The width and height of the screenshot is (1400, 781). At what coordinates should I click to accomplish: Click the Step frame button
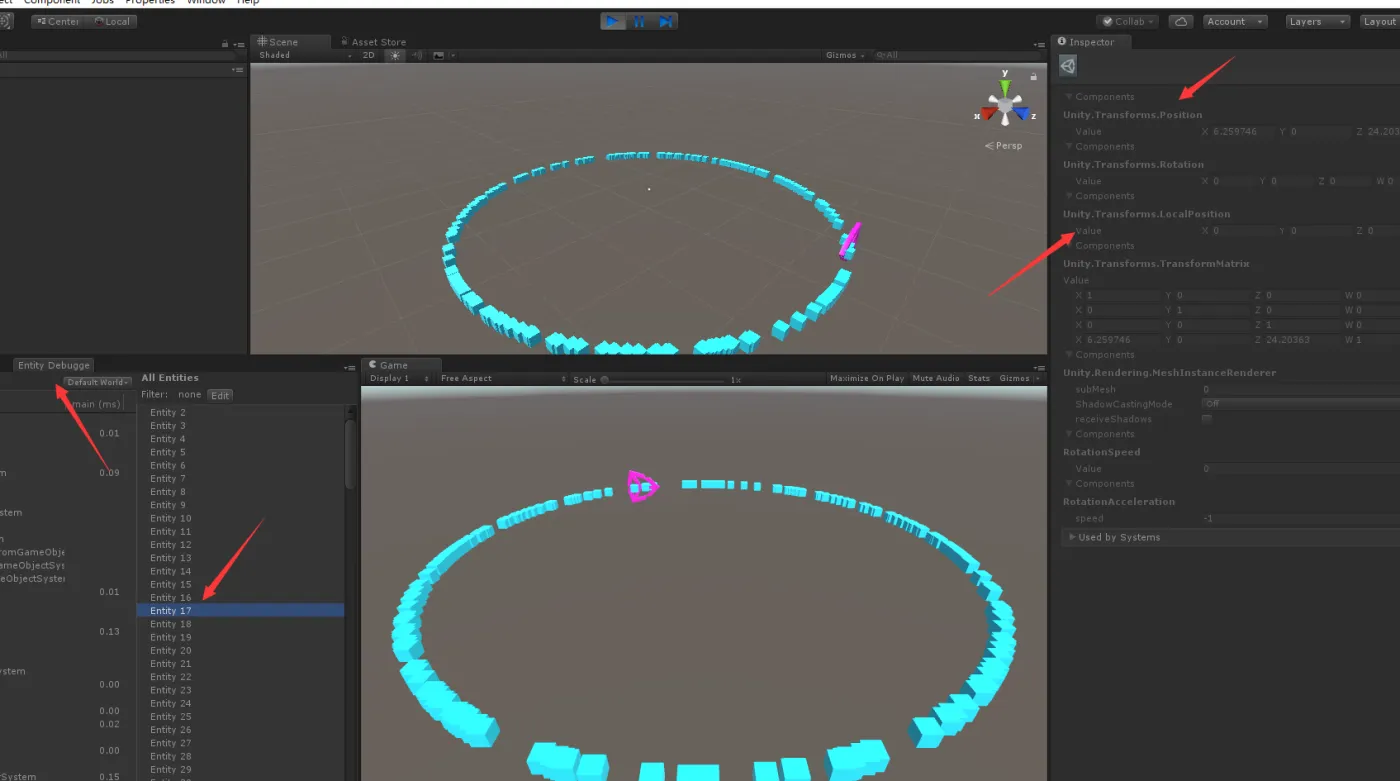point(665,21)
